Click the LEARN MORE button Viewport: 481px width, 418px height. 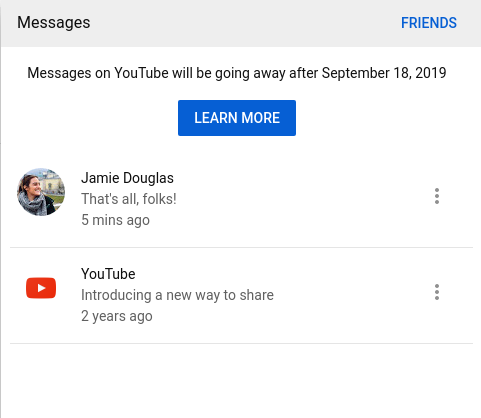point(237,118)
